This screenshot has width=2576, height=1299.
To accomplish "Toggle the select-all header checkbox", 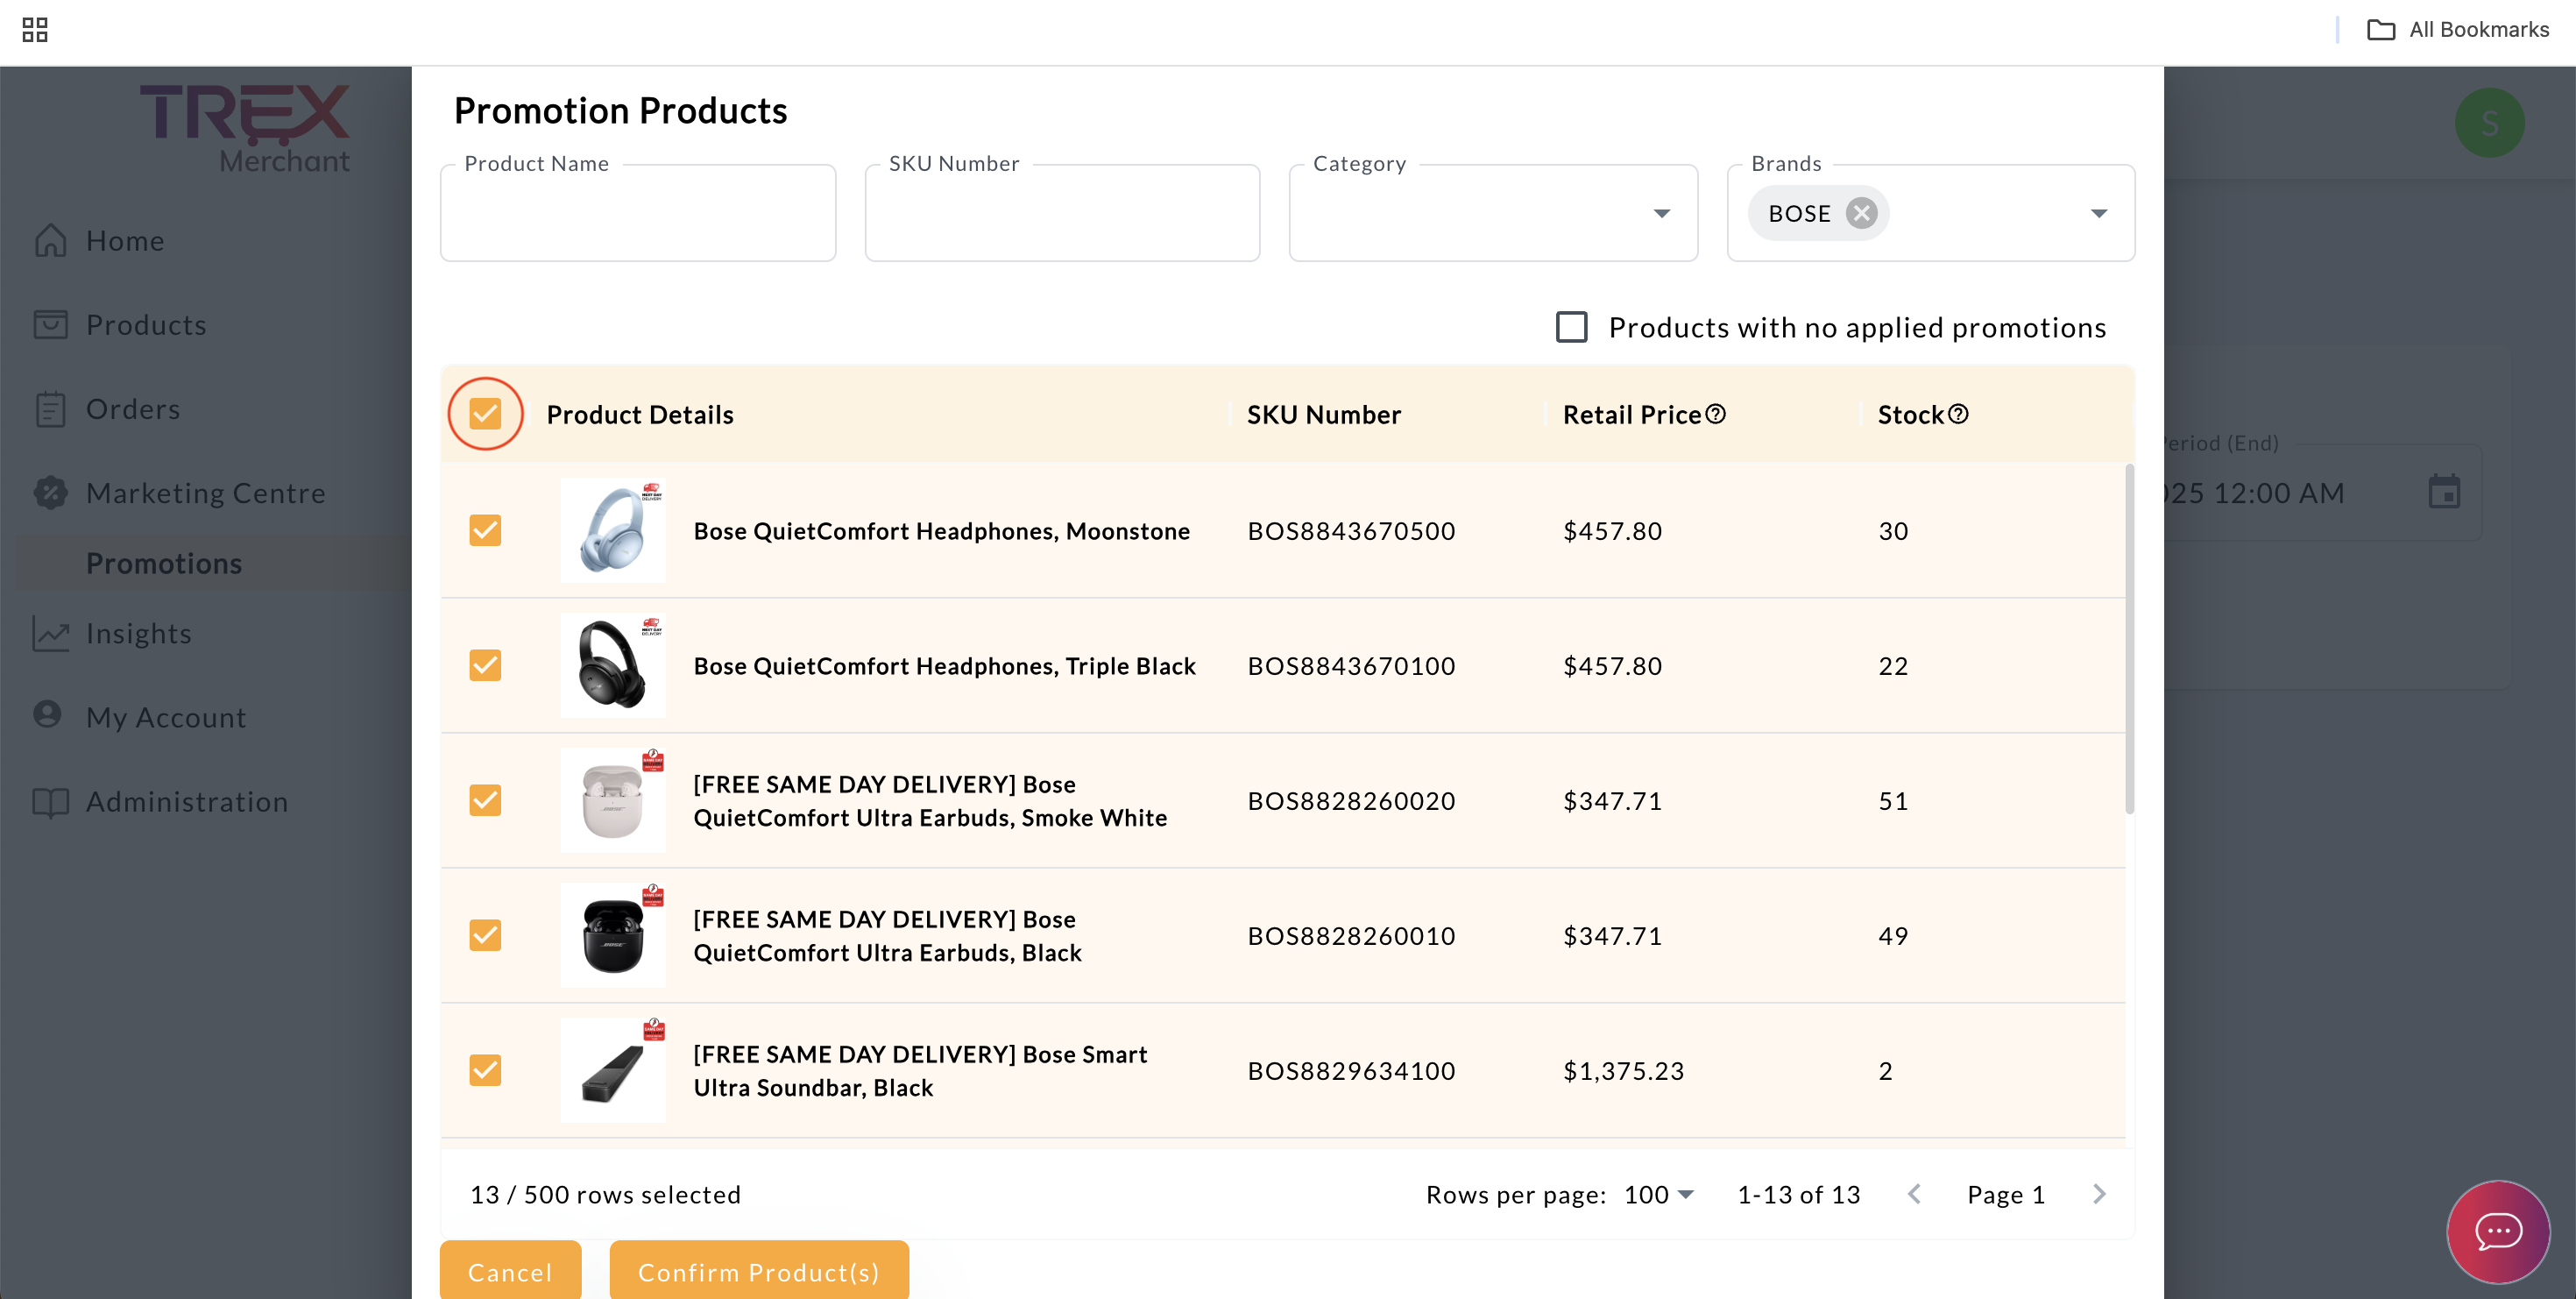I will pyautogui.click(x=485, y=414).
